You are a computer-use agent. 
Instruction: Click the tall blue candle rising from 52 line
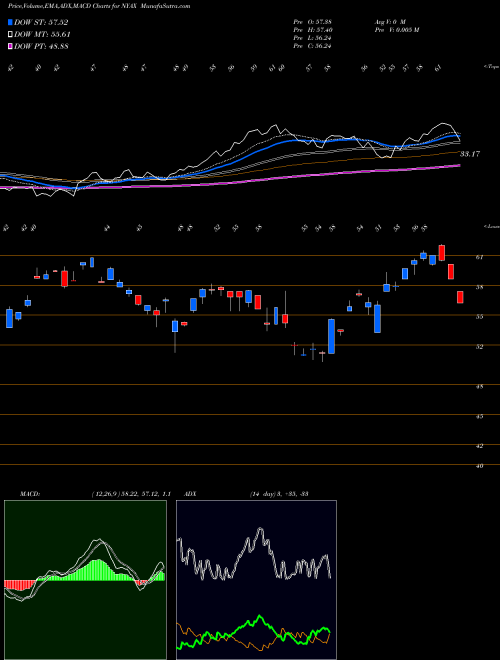click(x=332, y=336)
